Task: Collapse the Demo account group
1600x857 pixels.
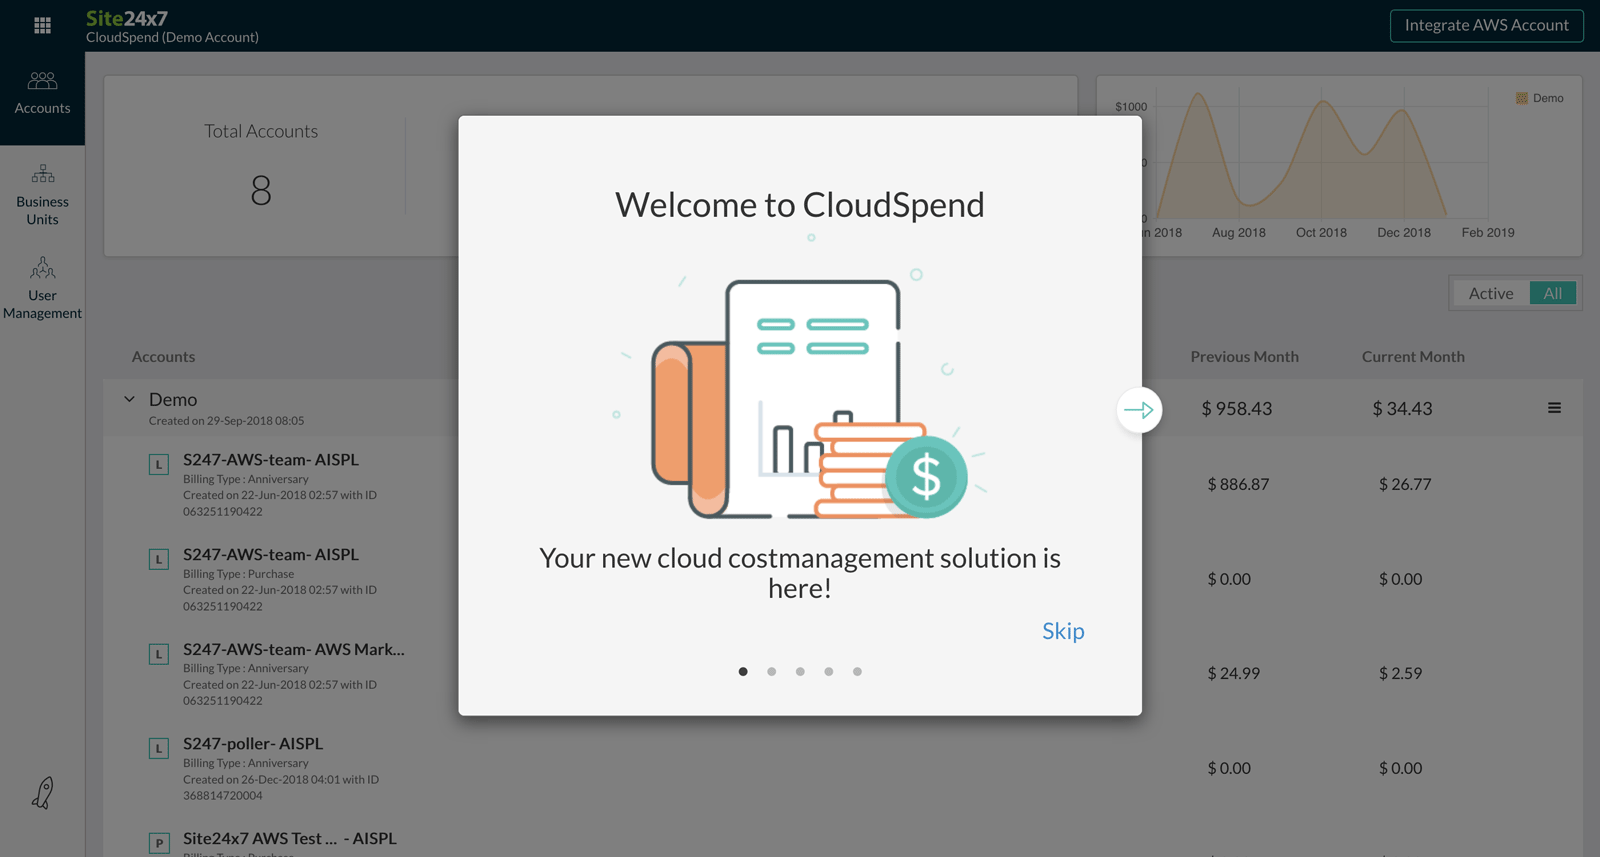Action: [x=129, y=399]
